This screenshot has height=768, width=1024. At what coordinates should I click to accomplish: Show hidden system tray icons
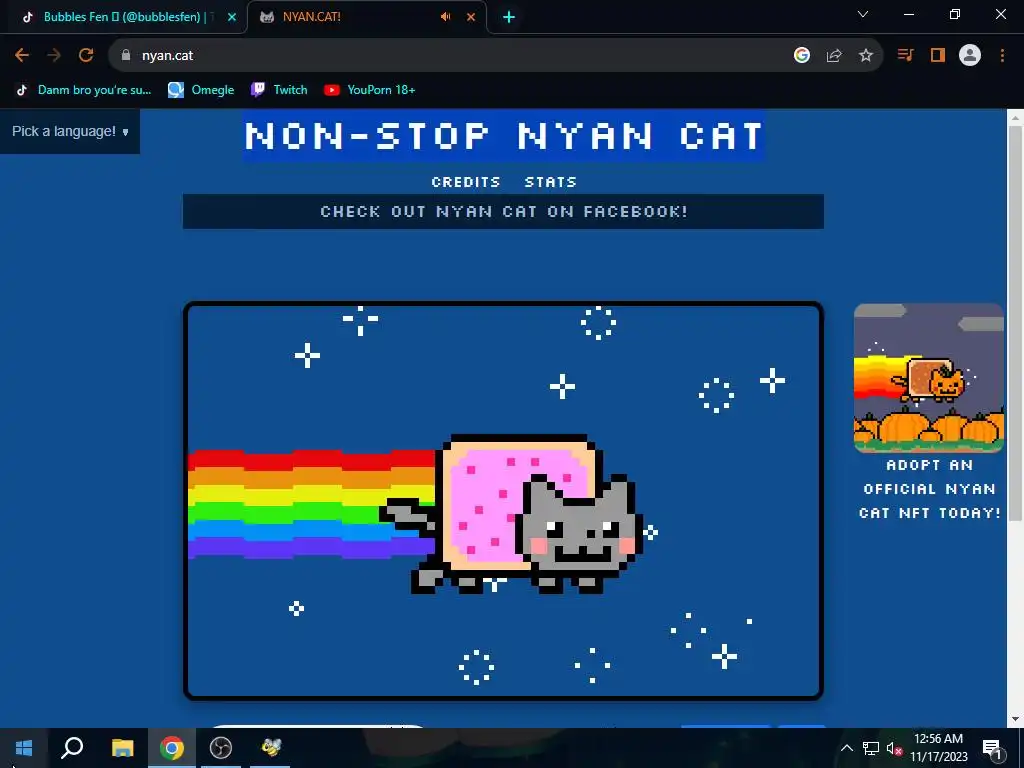(846, 748)
